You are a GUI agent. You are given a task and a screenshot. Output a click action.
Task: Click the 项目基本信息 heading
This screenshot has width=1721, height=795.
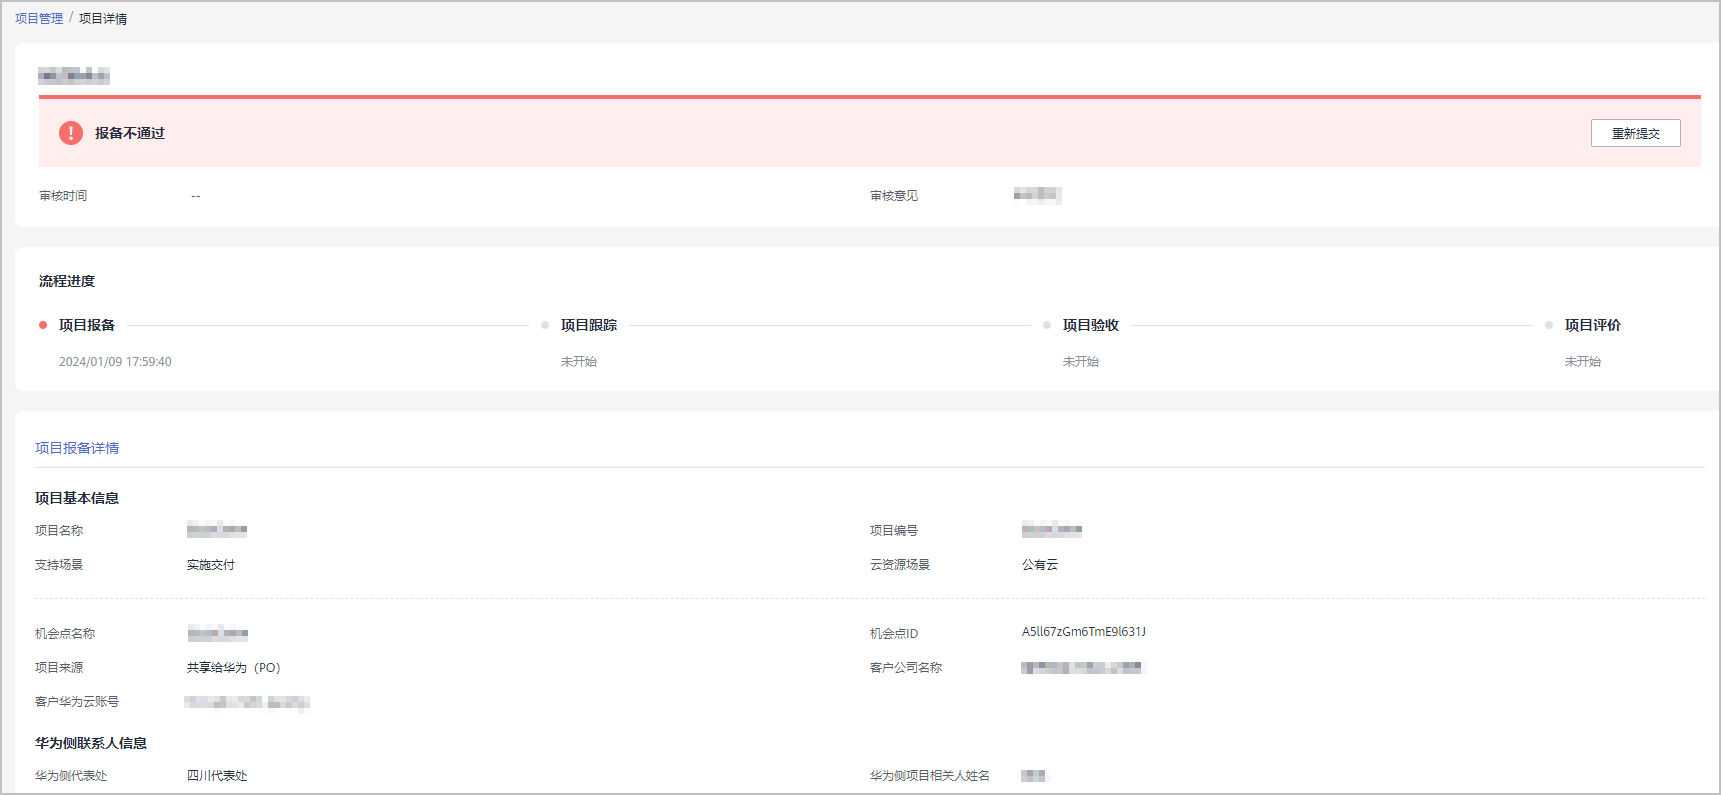coord(77,498)
